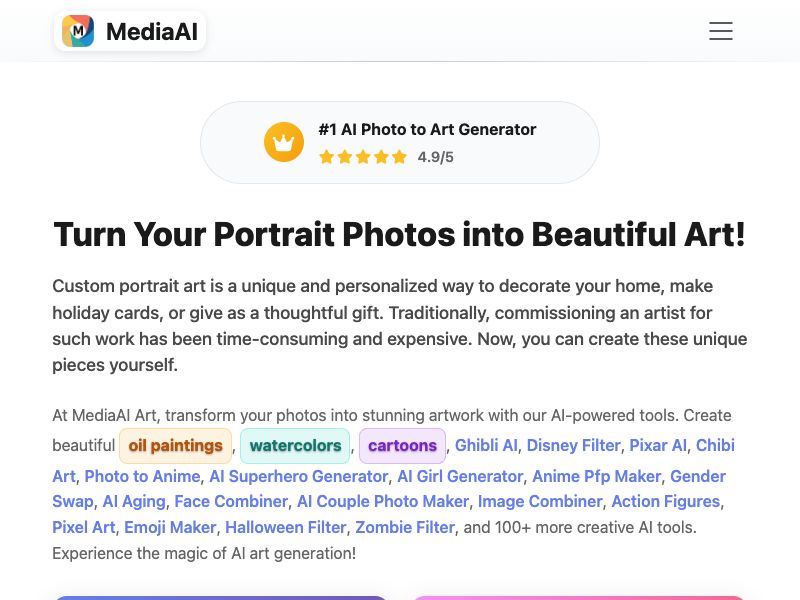Select the "cartoons" highlighted tag
The image size is (800, 600).
coord(402,445)
